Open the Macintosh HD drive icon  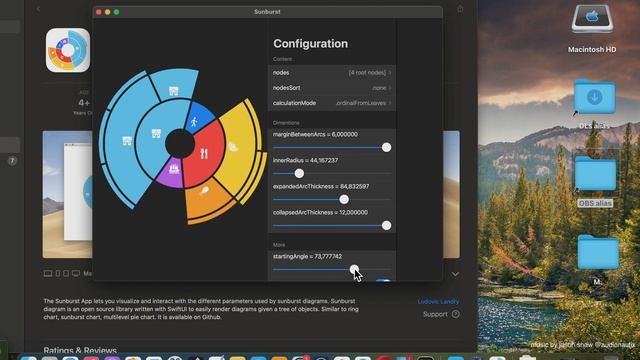point(592,19)
